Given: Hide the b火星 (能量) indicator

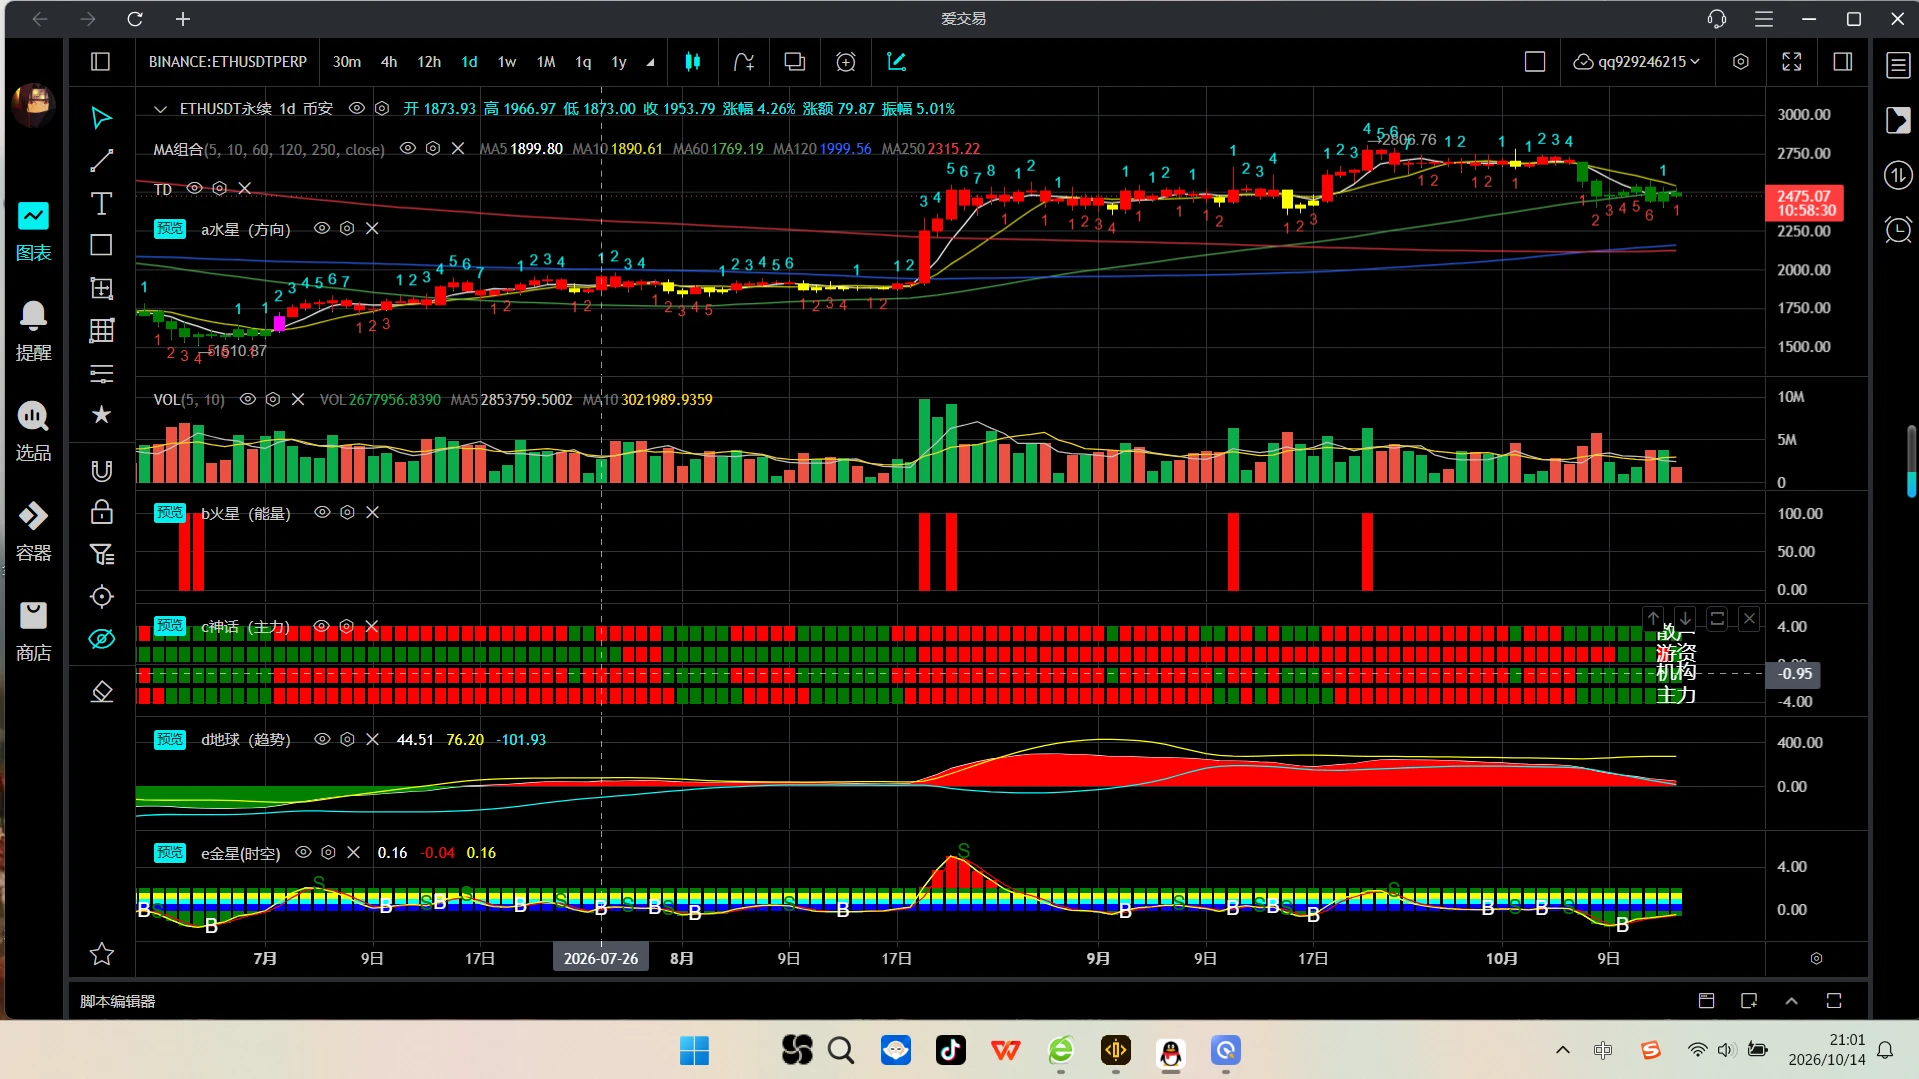Looking at the screenshot, I should tap(322, 512).
